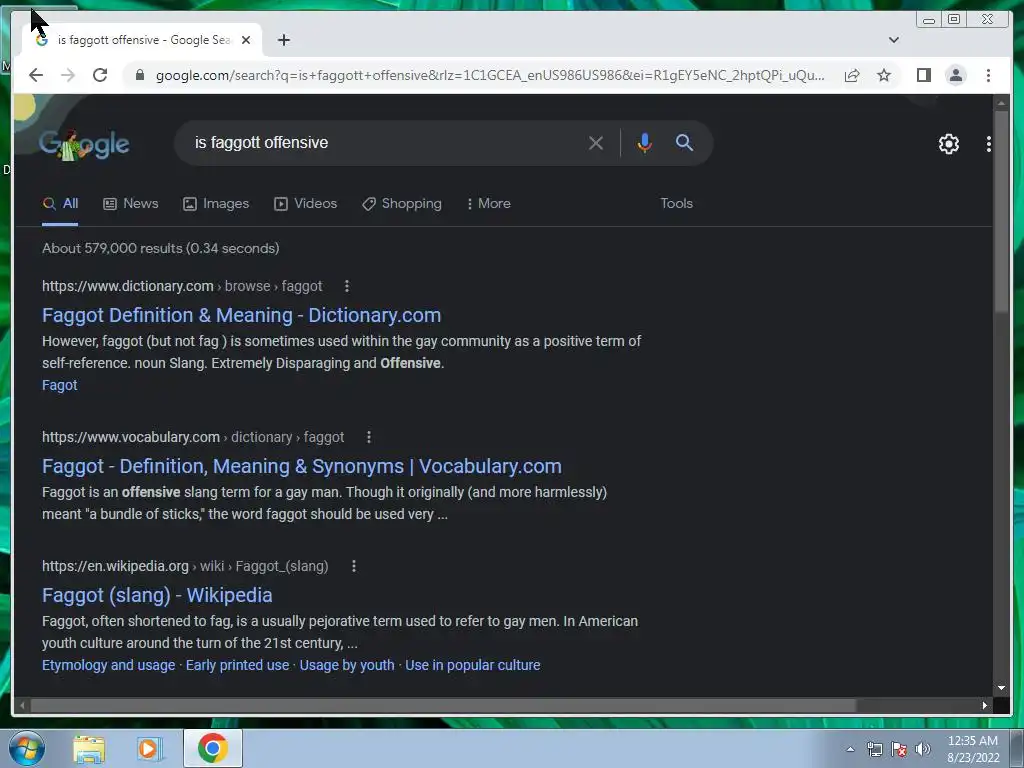1024x768 pixels.
Task: Open Use in popular culture sitelink
Action: [x=473, y=665]
